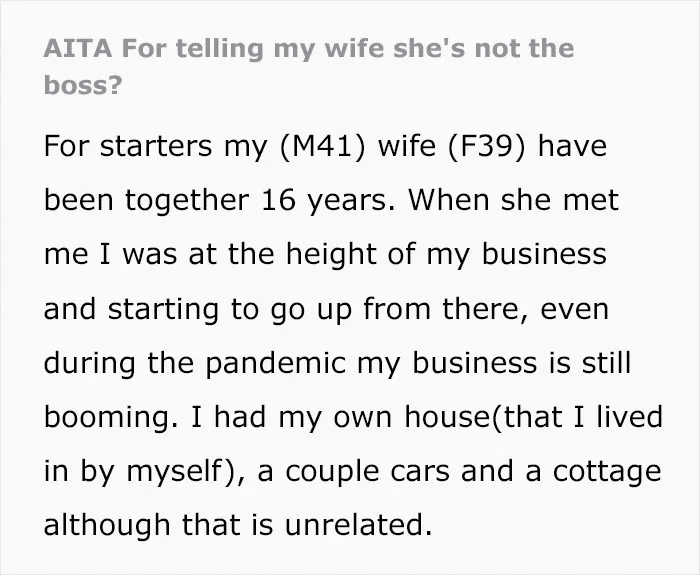Click the word 'unrelated.' ending the paragraph
Screen dimensions: 700x575
pyautogui.click(x=358, y=525)
